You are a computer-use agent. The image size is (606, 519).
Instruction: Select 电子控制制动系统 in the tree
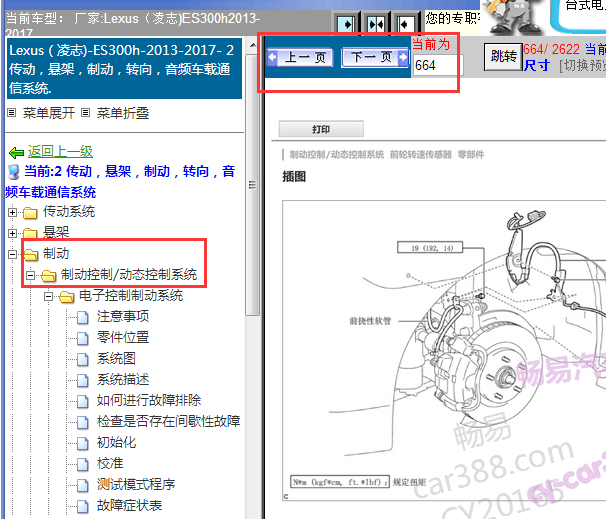click(131, 296)
